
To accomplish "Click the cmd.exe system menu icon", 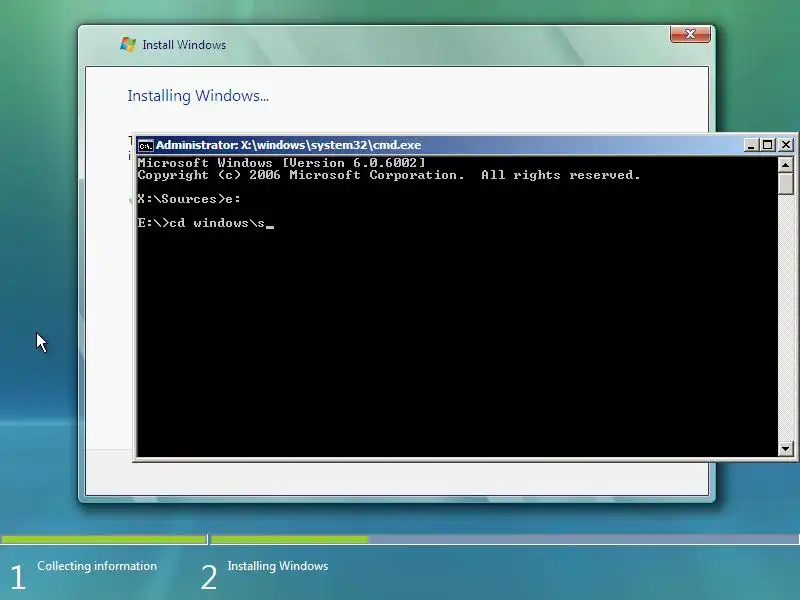I will tap(145, 145).
